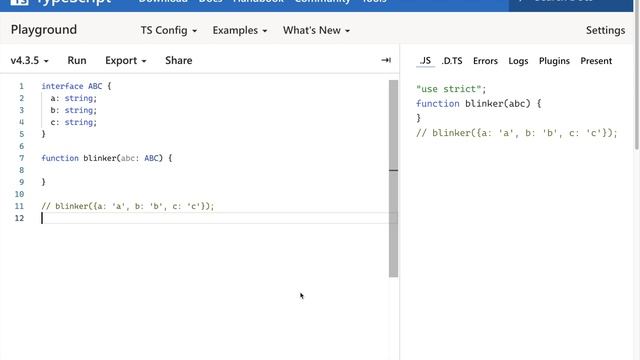Open the TS Config dropdown
Viewport: 640px width, 360px height.
[x=169, y=31]
